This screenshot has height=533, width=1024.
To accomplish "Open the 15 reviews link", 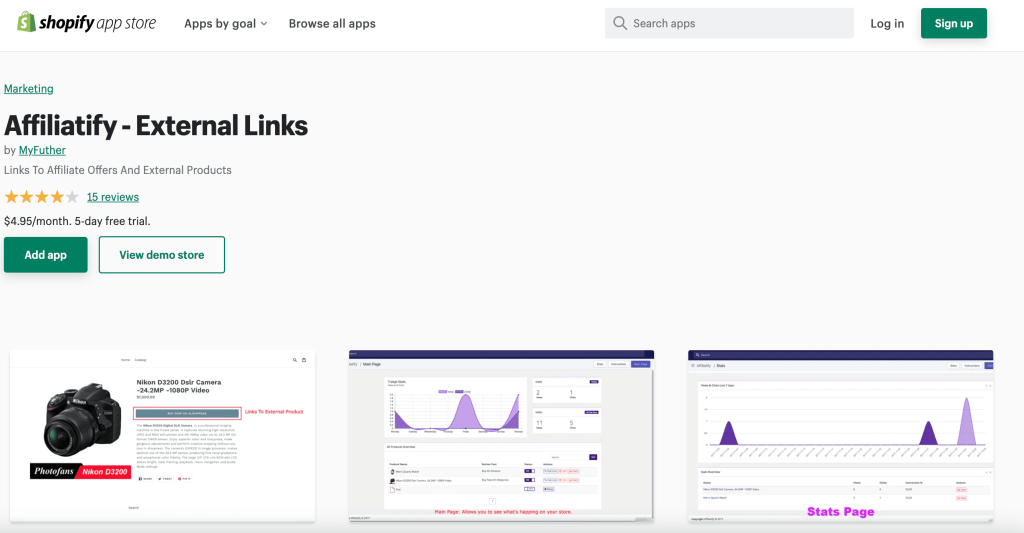I will click(x=113, y=197).
